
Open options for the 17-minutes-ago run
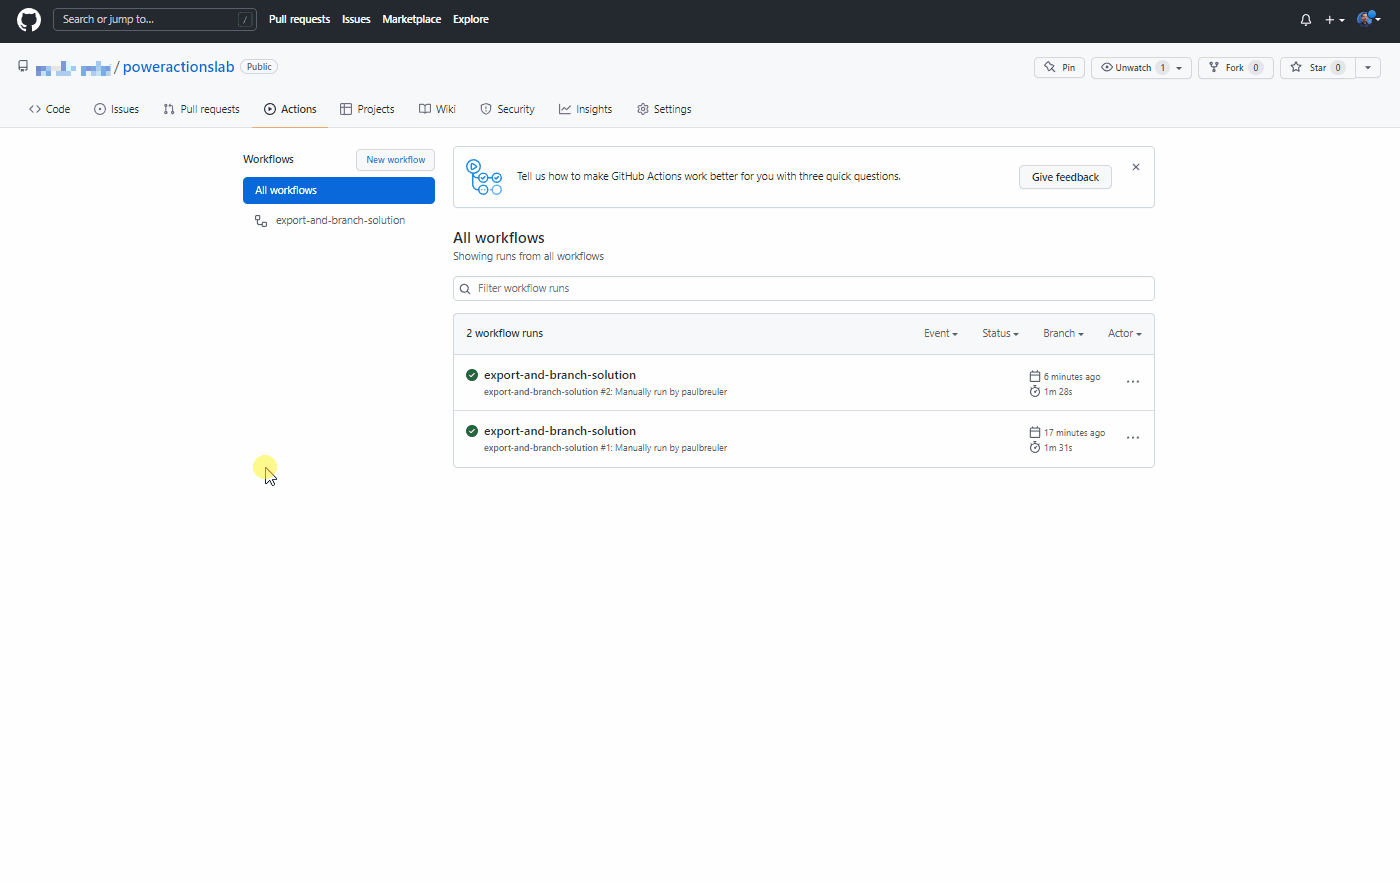[x=1133, y=438]
